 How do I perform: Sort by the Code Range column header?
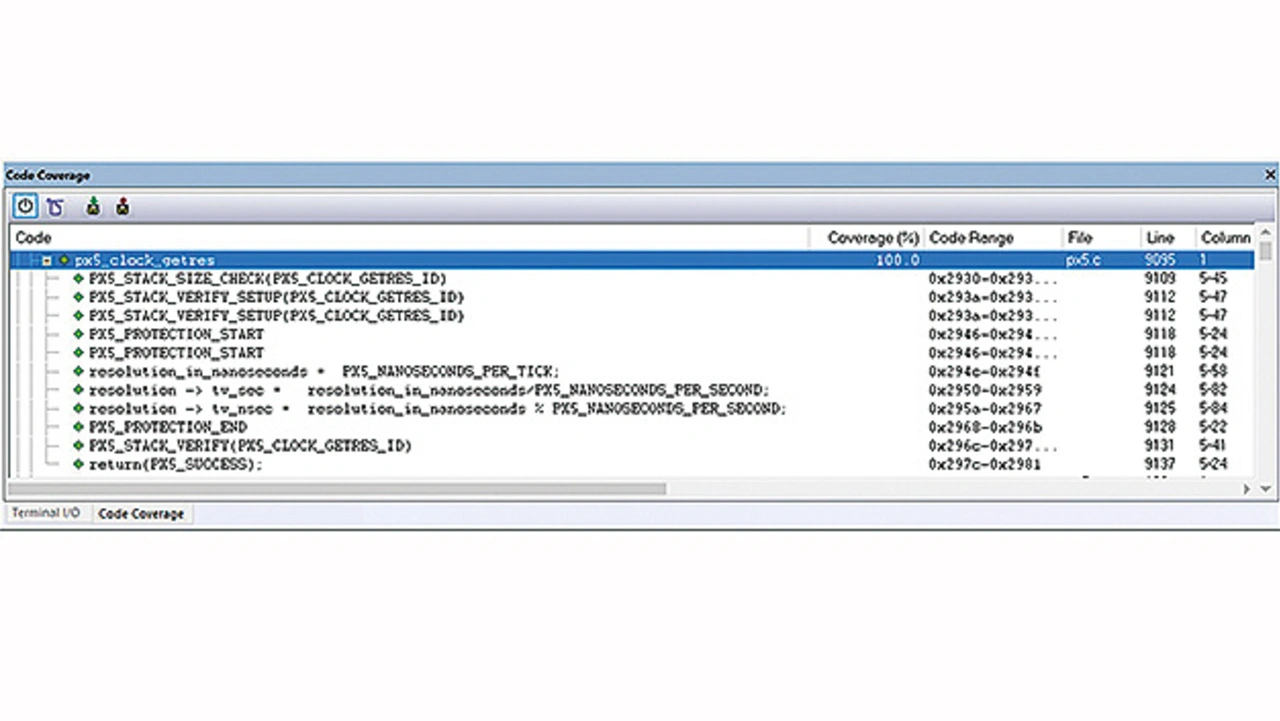coord(971,238)
